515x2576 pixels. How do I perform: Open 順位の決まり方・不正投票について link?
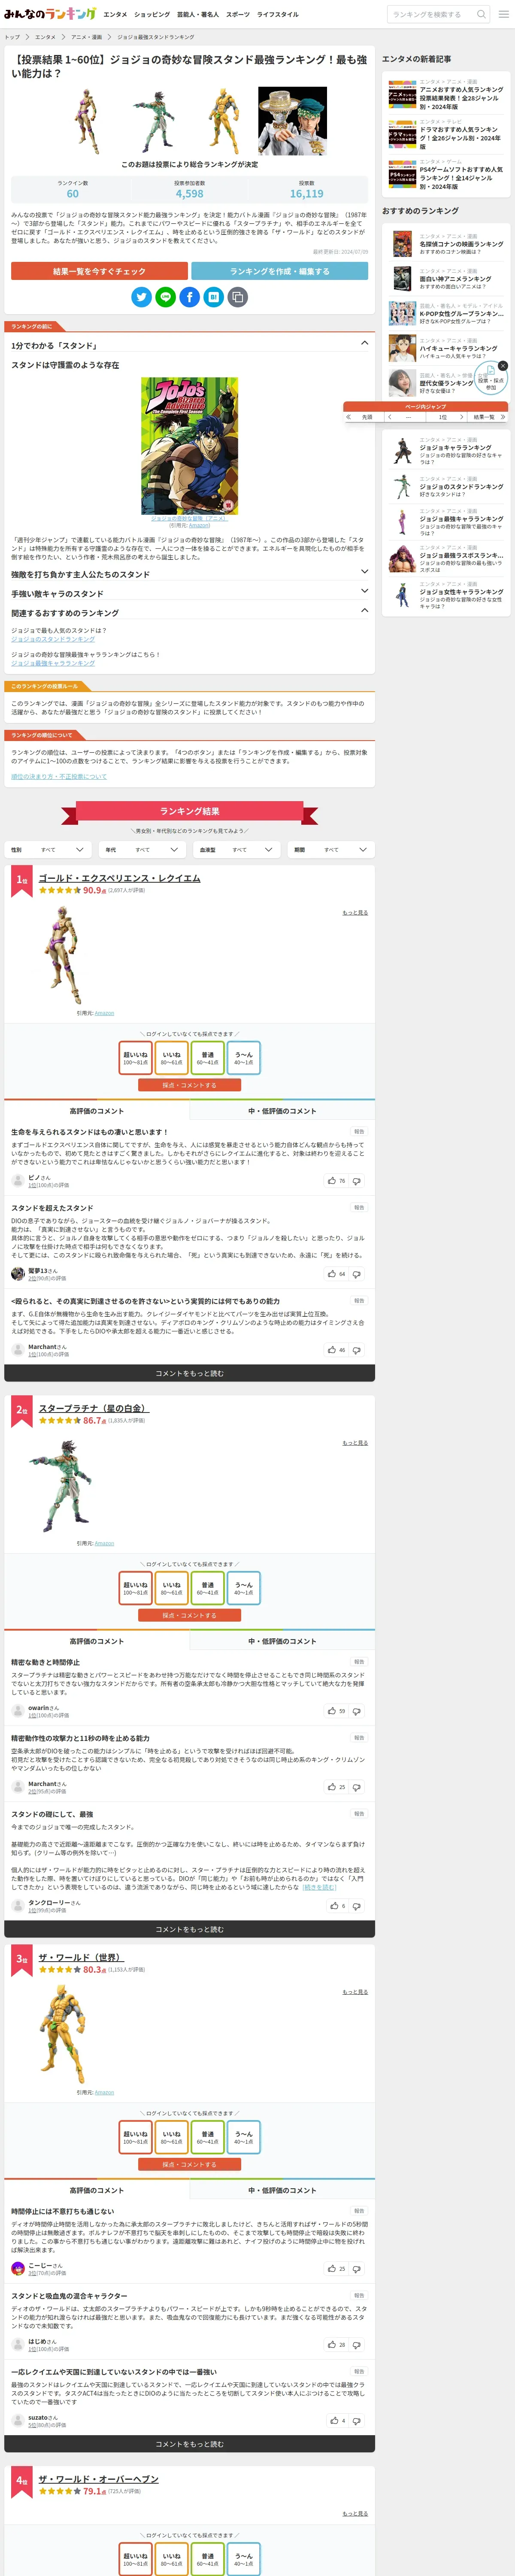coord(59,776)
